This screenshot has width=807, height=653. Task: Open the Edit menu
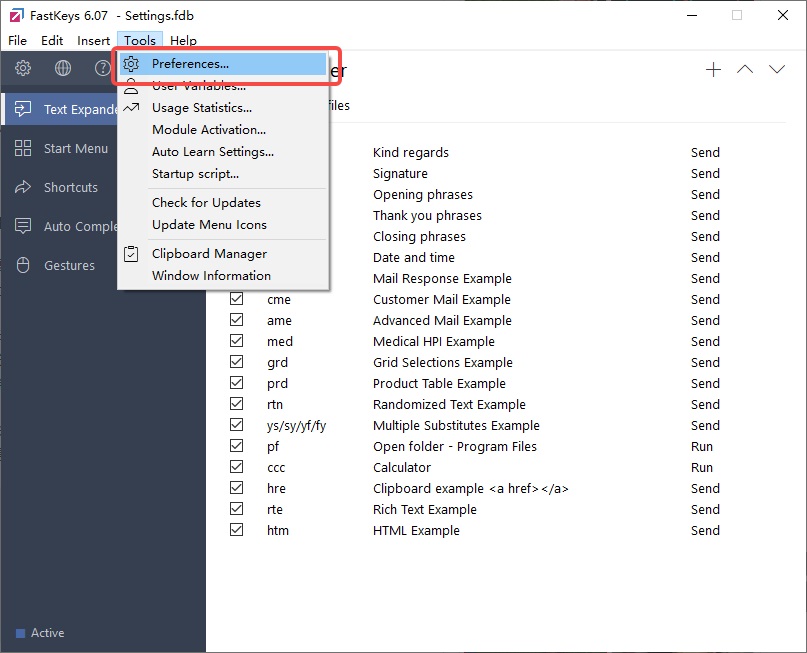pyautogui.click(x=52, y=41)
